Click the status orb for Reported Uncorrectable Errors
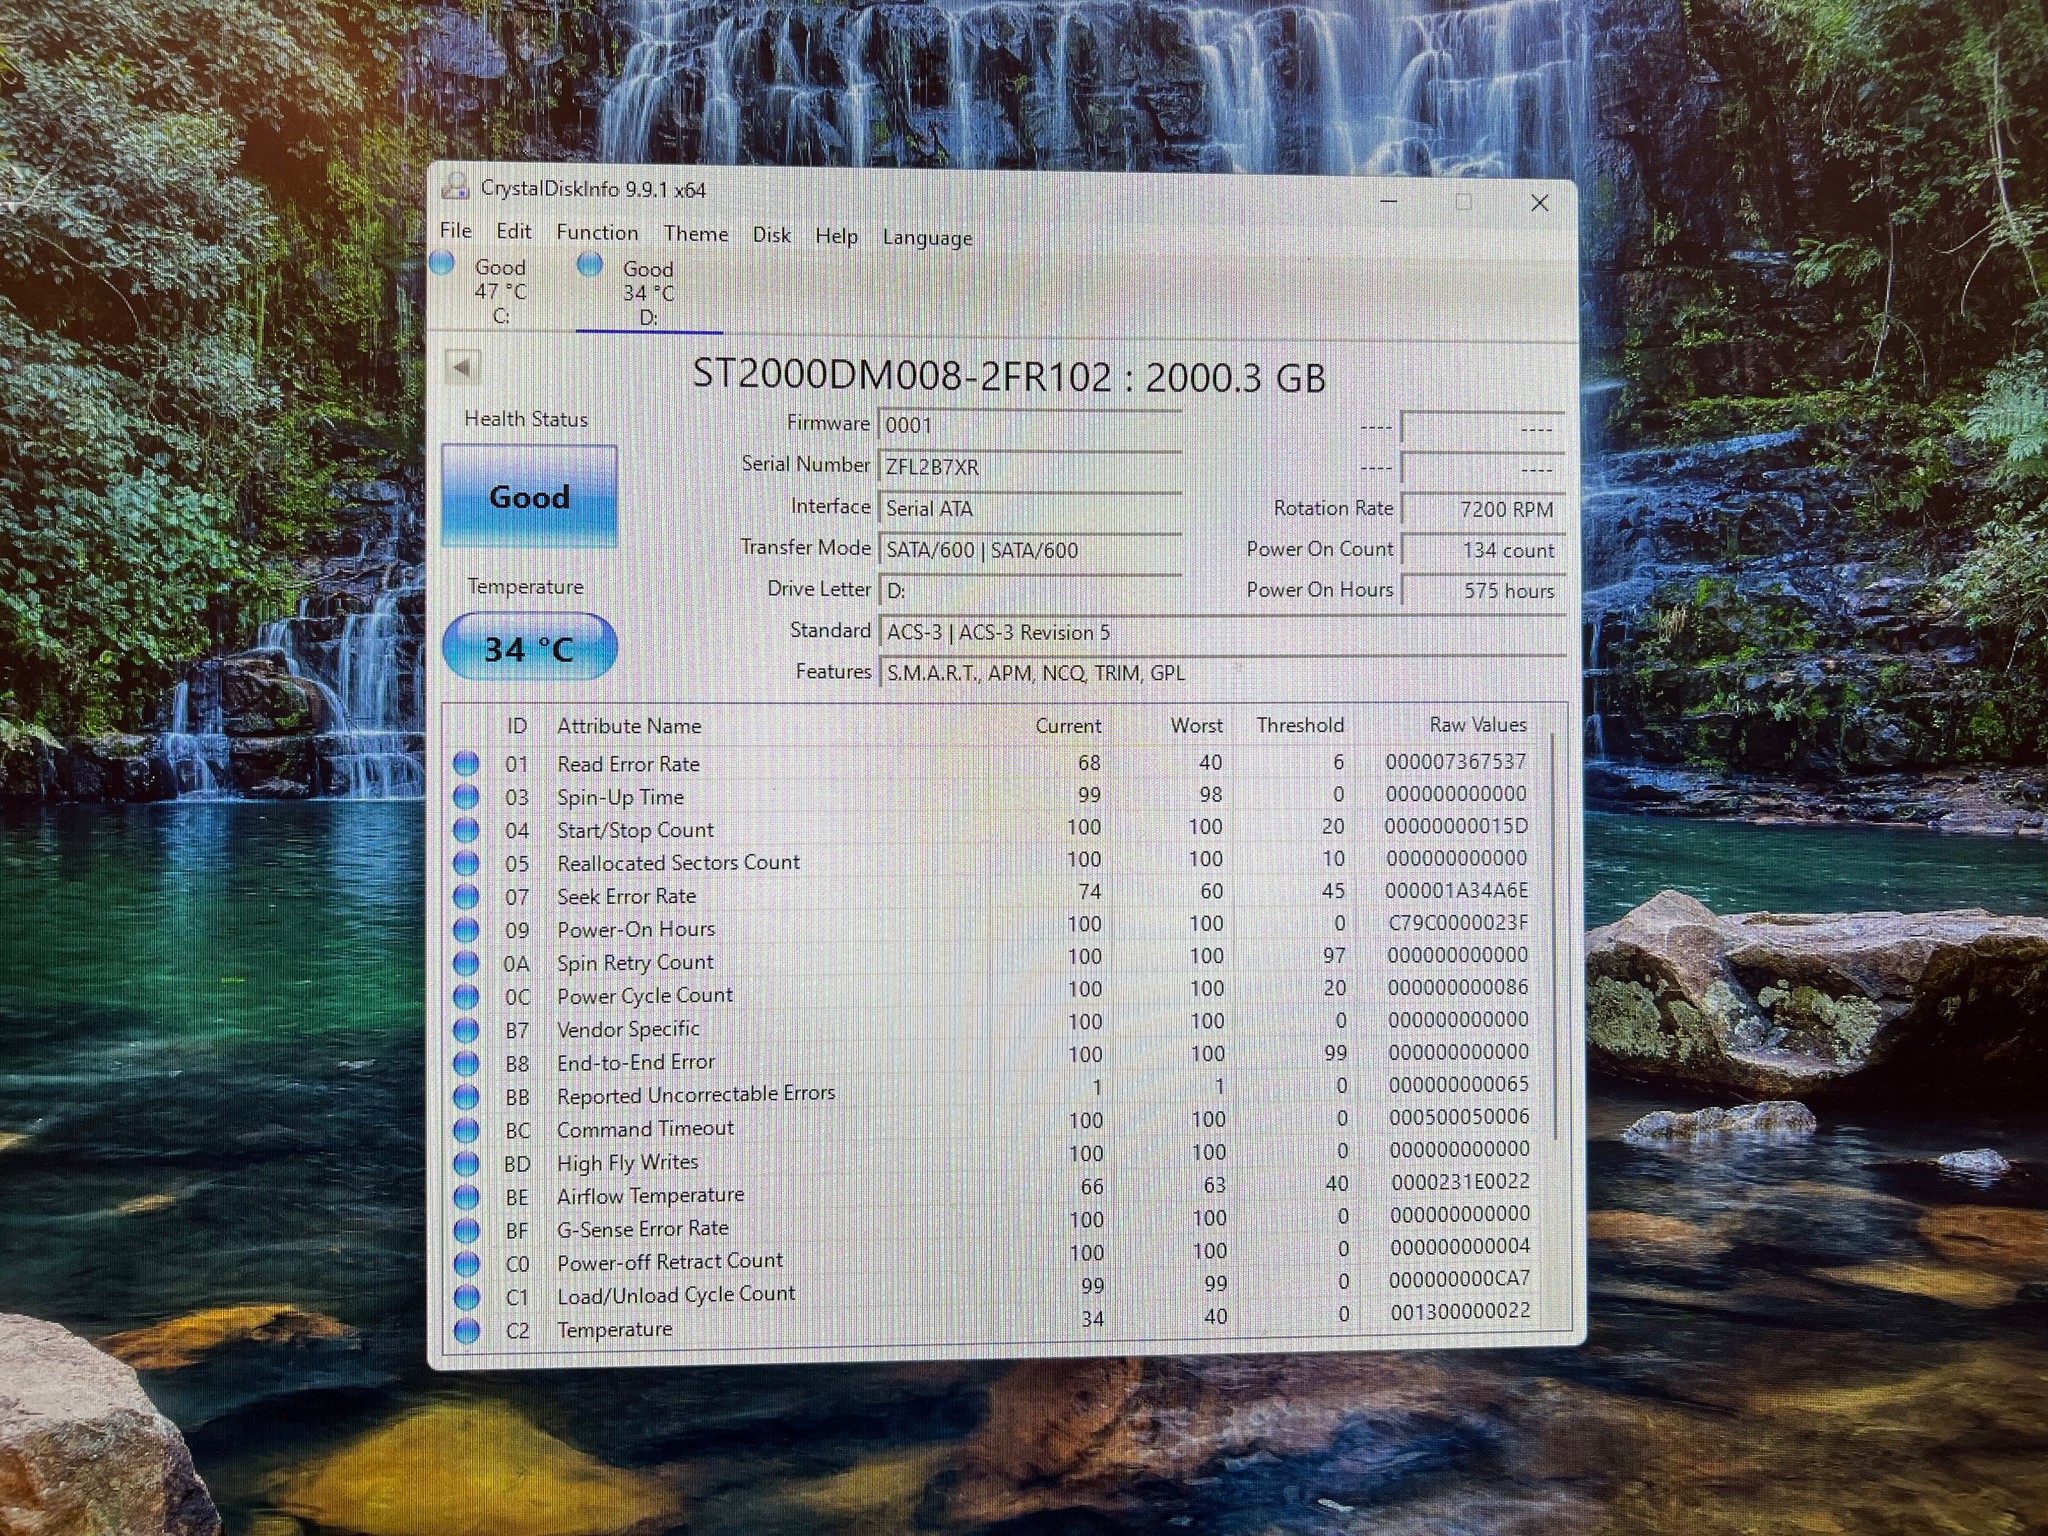 tap(466, 1097)
